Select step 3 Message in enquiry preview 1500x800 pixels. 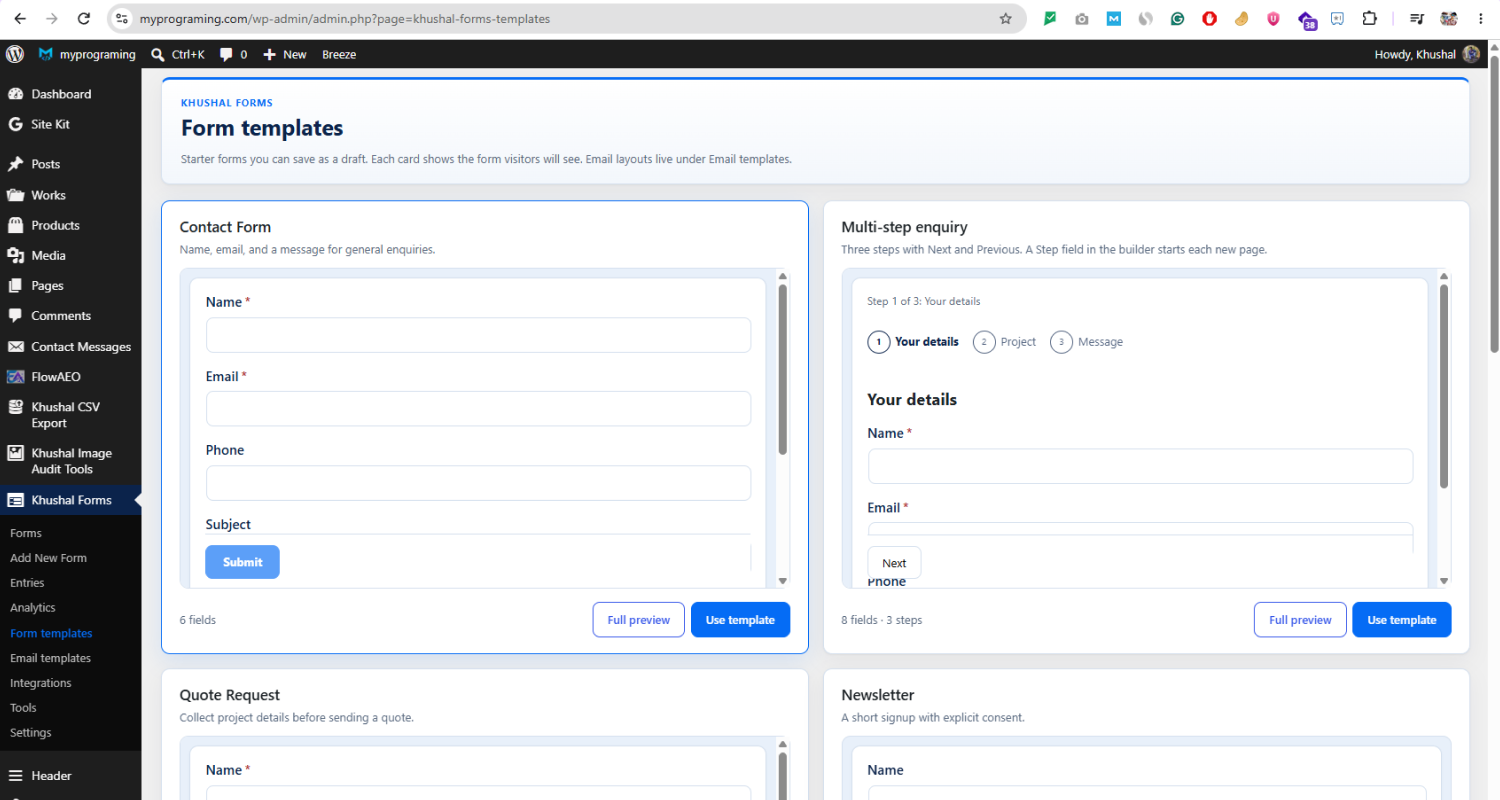(x=1087, y=342)
